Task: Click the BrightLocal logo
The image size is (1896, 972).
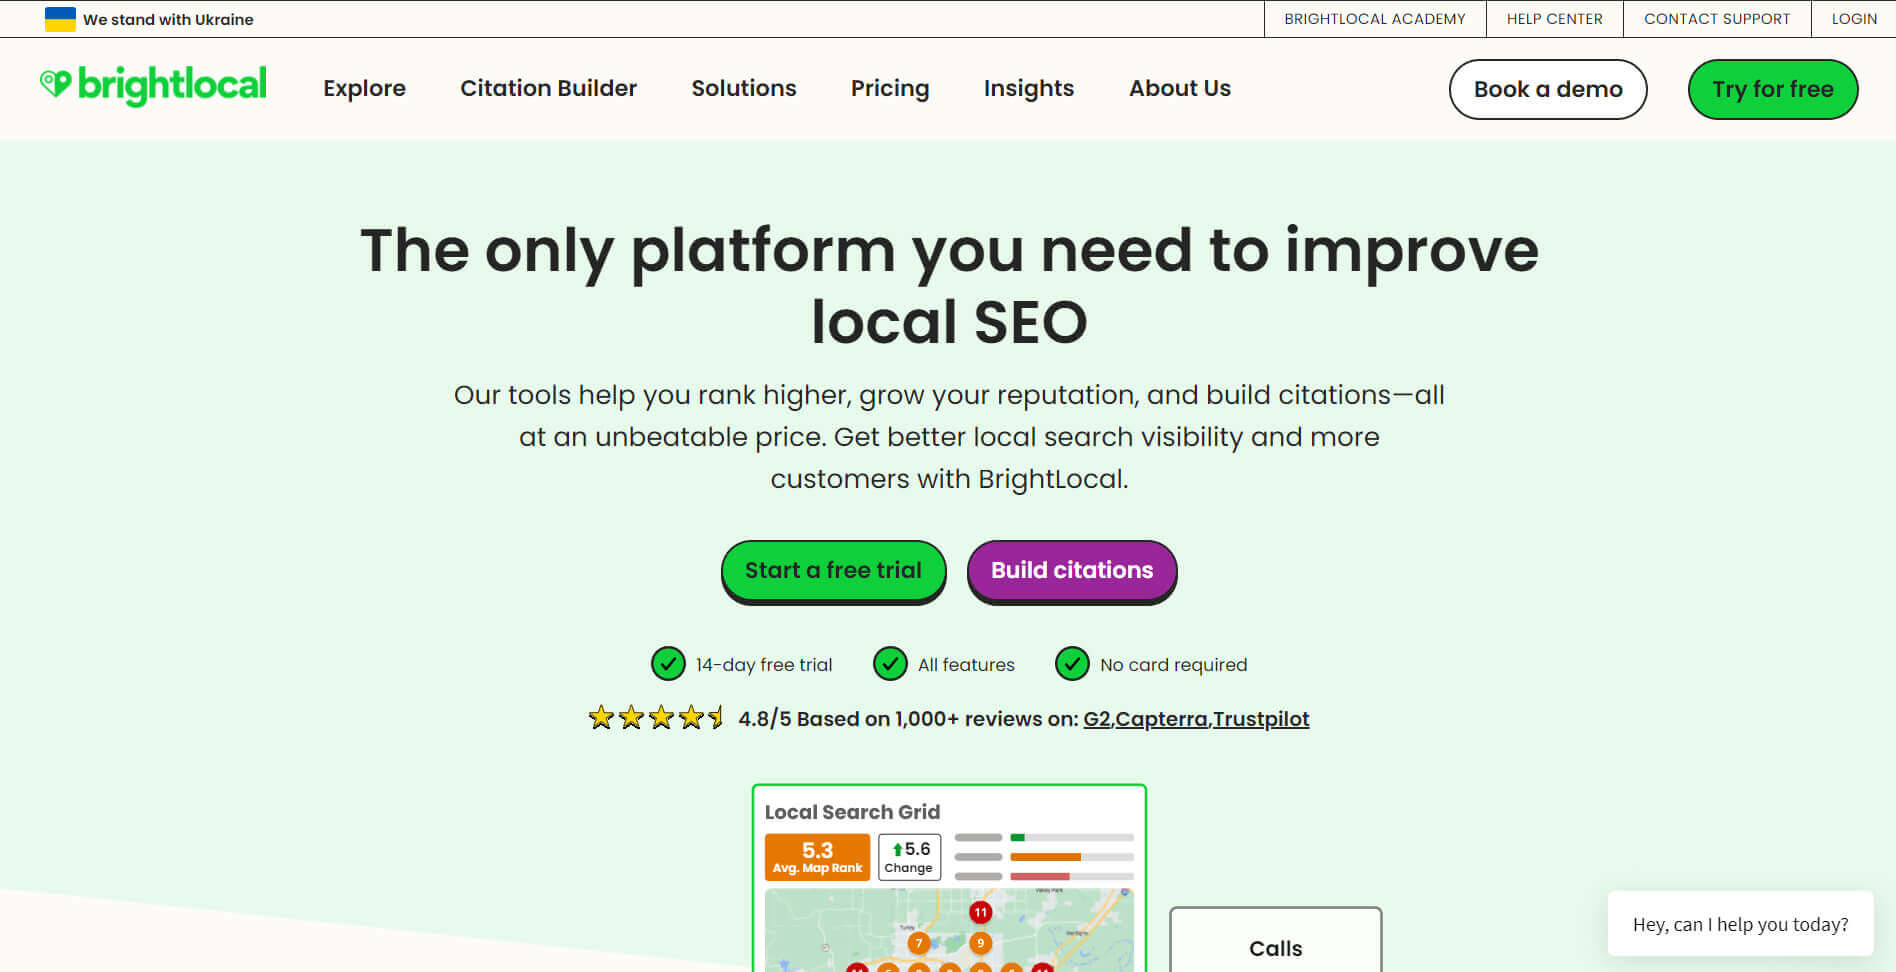Action: pyautogui.click(x=153, y=86)
